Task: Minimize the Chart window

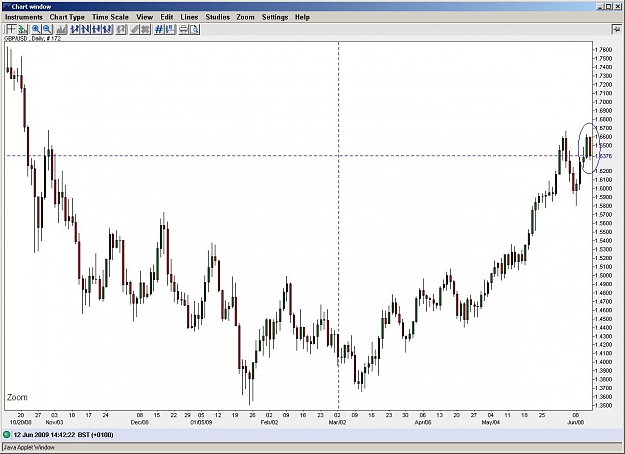Action: 601,6
